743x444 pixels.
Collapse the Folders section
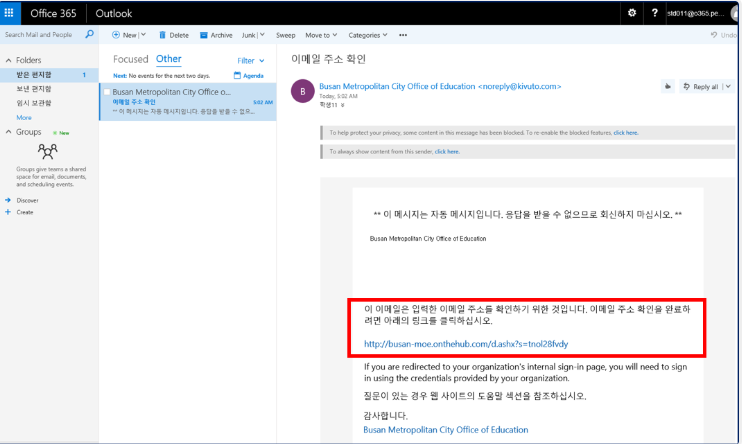point(7,61)
